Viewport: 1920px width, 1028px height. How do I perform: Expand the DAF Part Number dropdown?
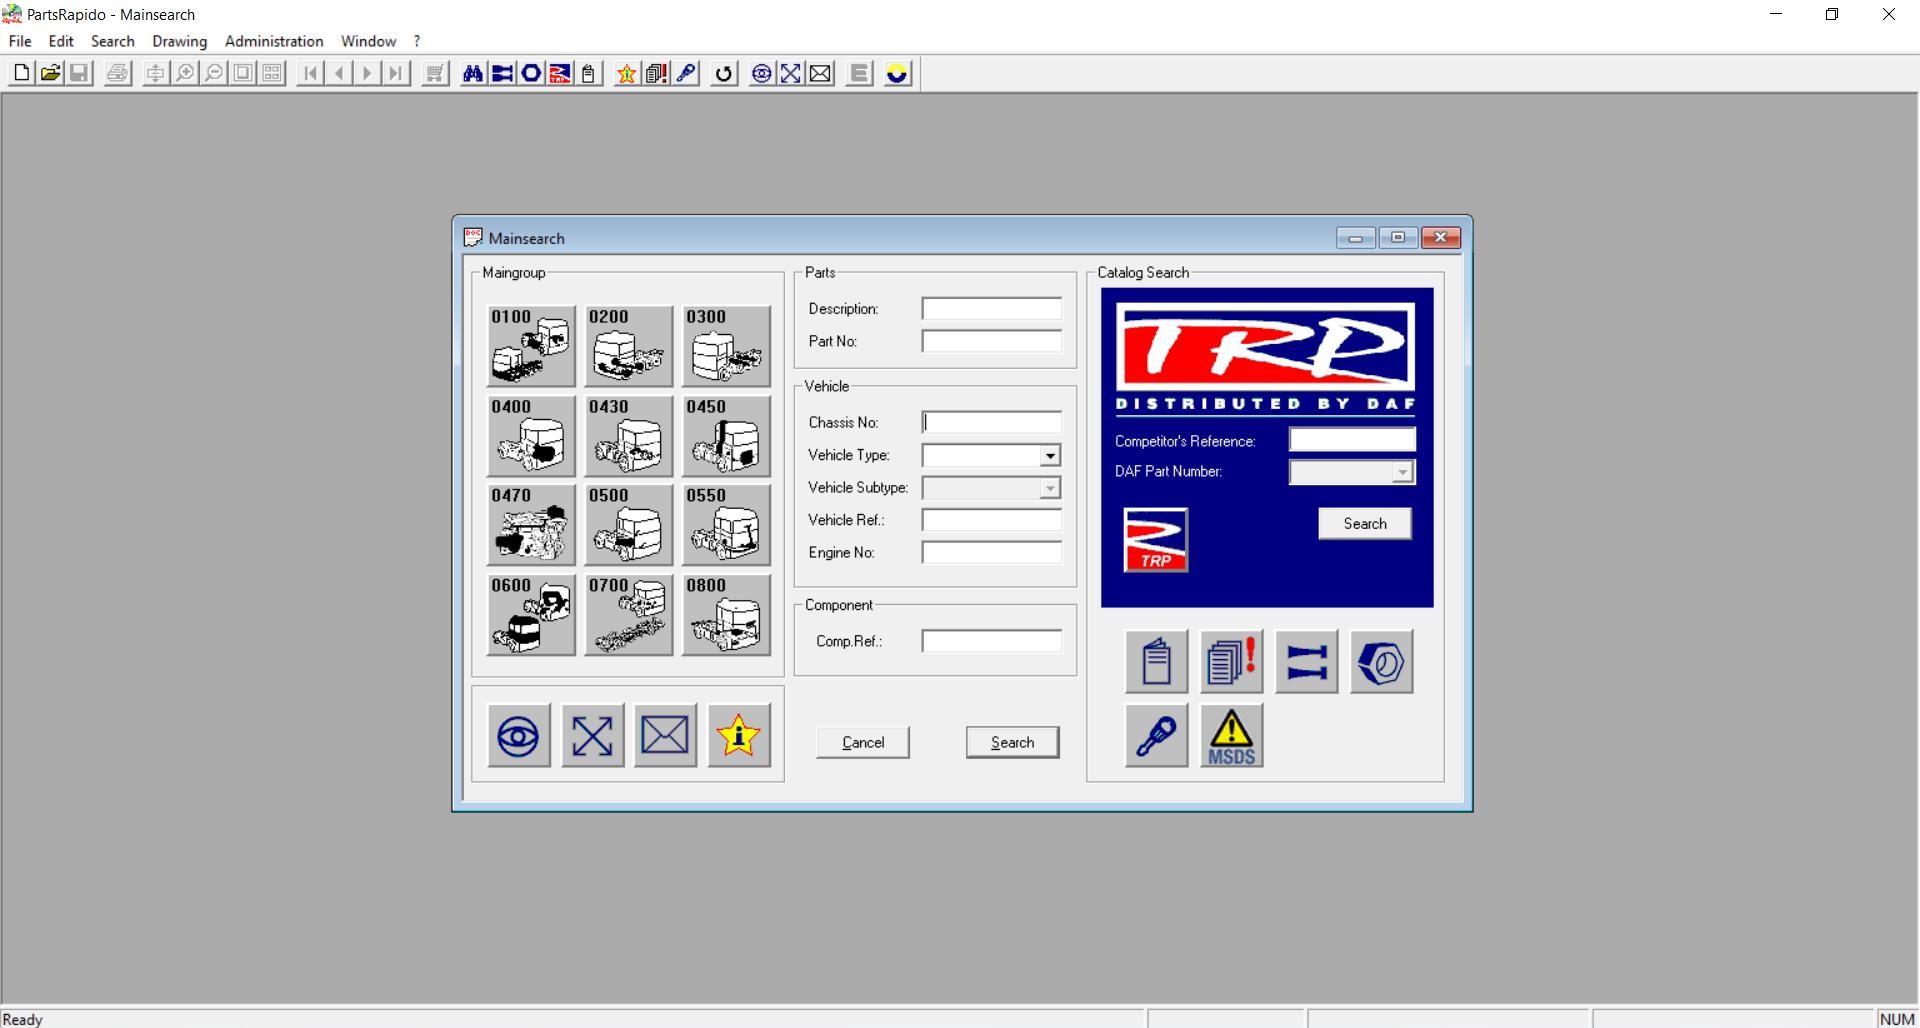click(x=1402, y=473)
